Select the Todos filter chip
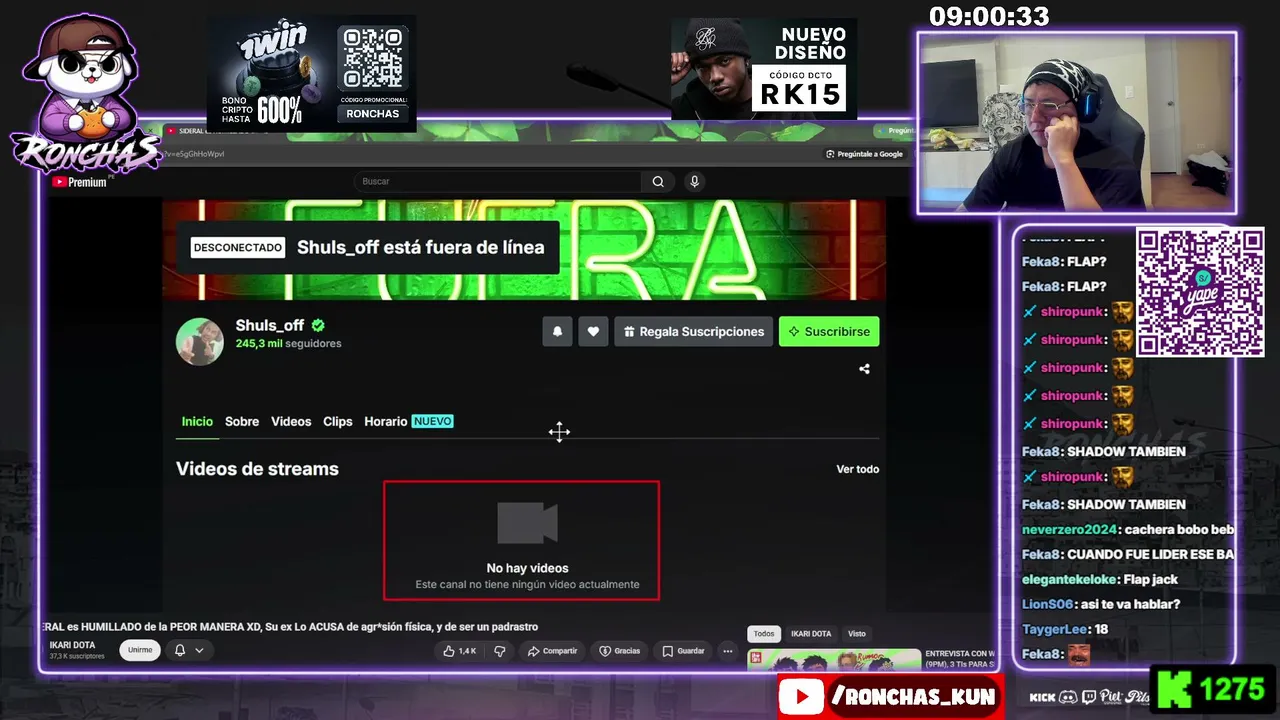The height and width of the screenshot is (720, 1280). click(764, 634)
